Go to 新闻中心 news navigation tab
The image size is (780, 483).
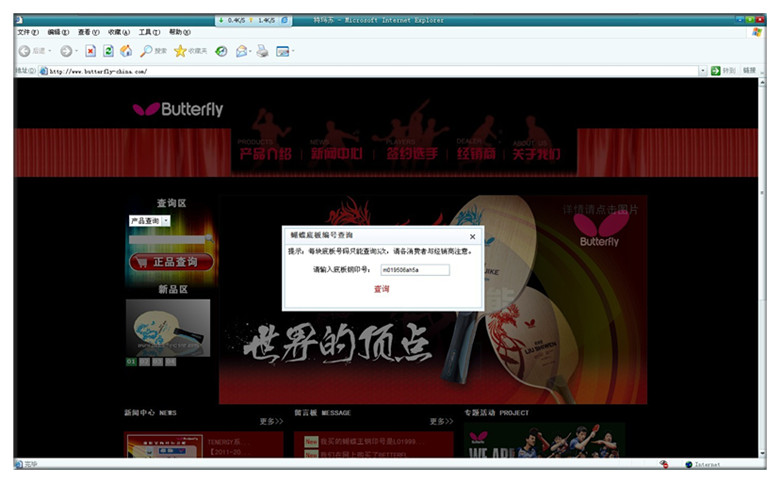click(337, 153)
